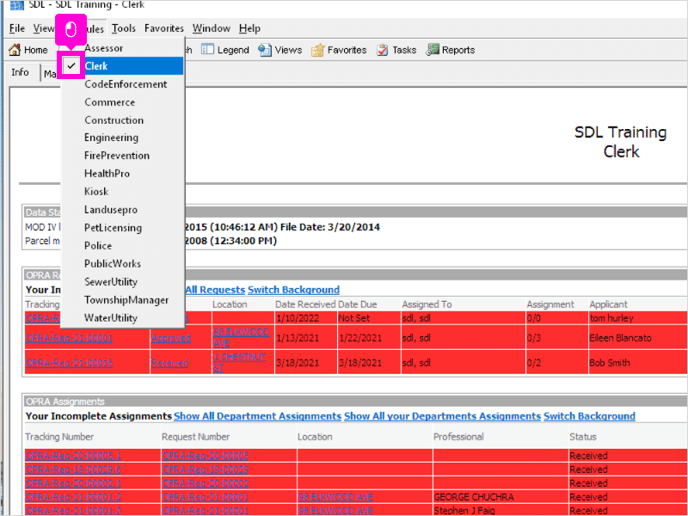Pick the Kiosk module
Screen dimensions: 688x516
pos(122,192)
